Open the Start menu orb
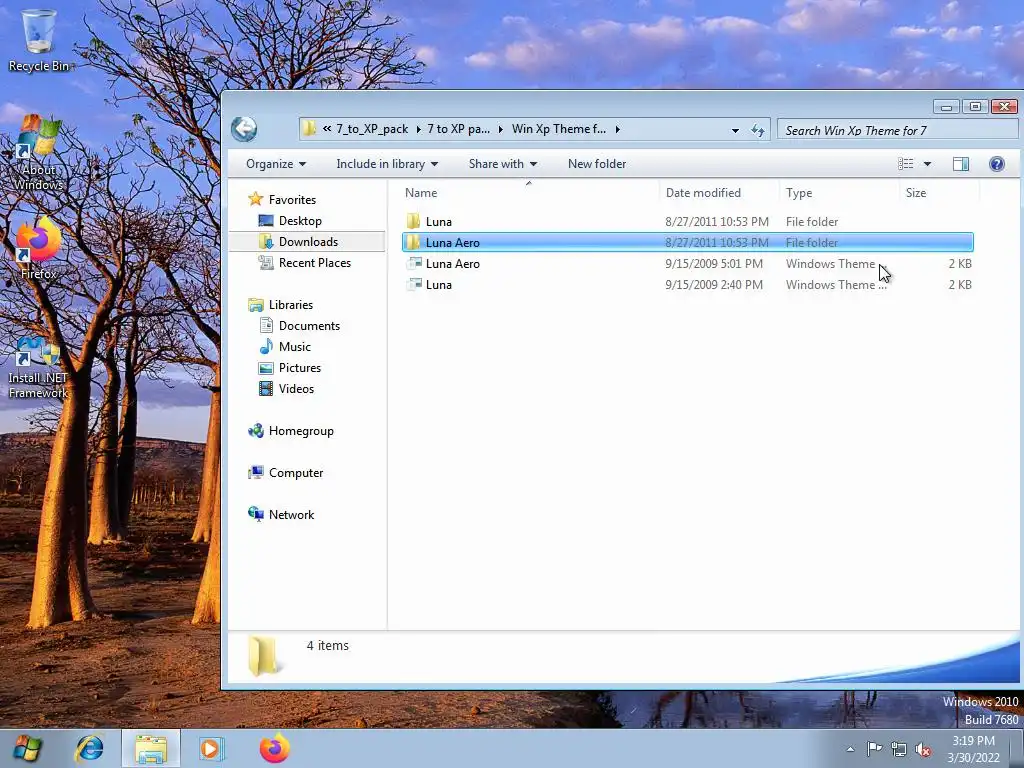 coord(27,748)
